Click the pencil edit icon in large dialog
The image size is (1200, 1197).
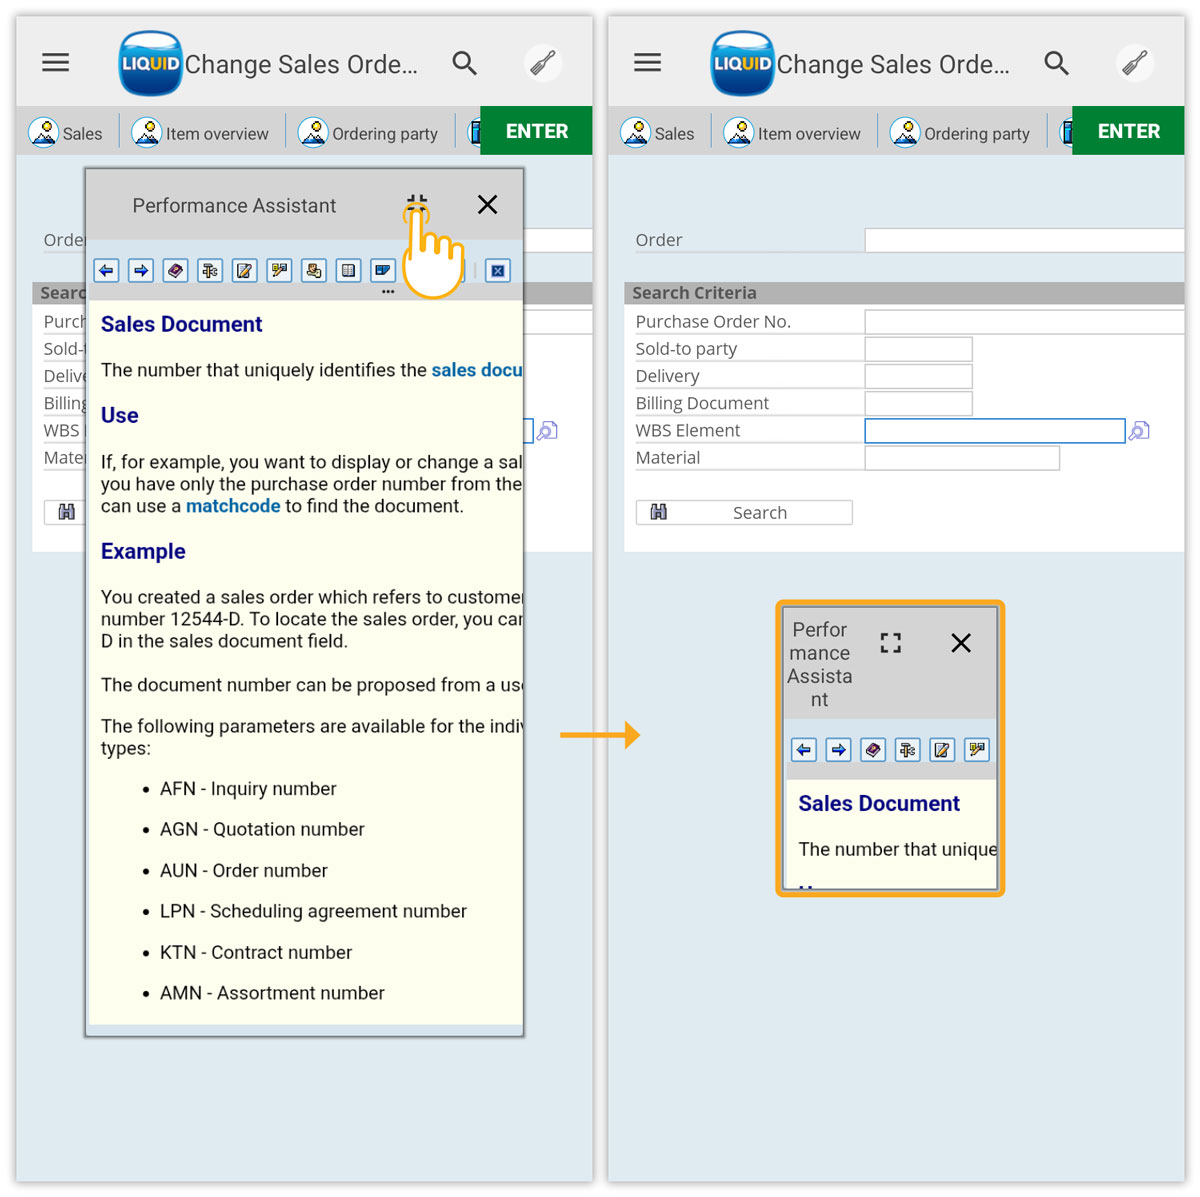pyautogui.click(x=245, y=270)
